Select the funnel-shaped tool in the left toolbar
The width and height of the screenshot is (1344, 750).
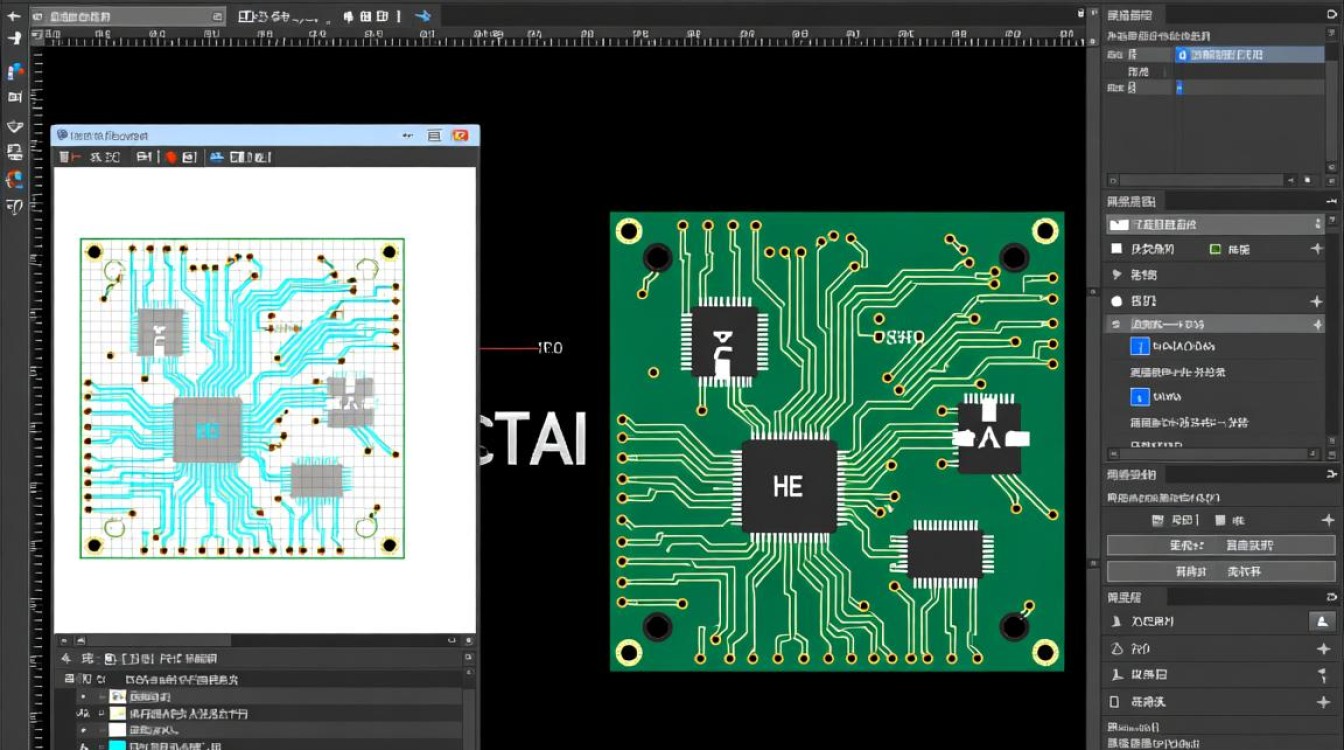15,126
